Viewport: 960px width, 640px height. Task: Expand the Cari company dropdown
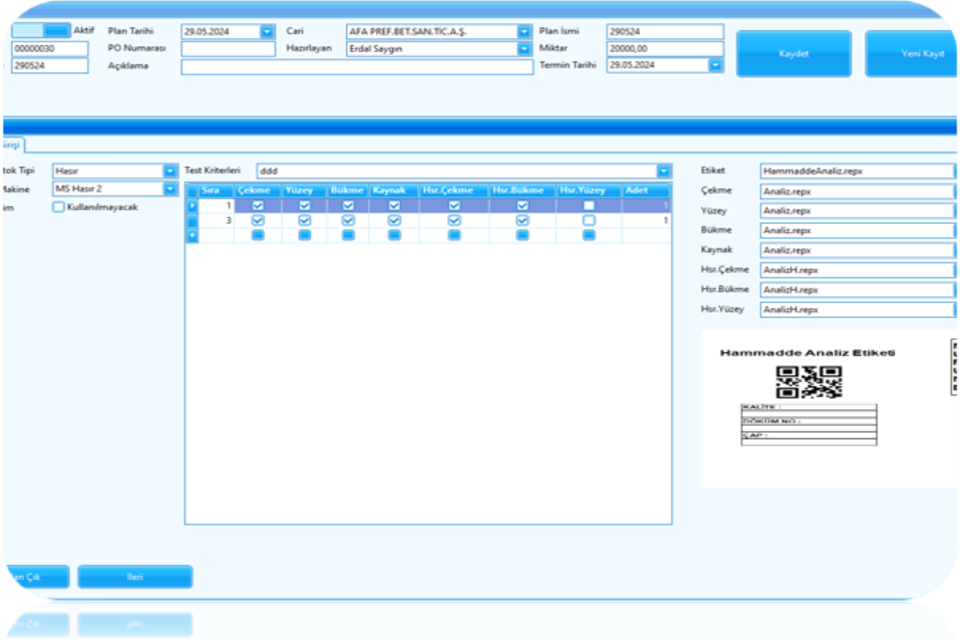coord(524,31)
